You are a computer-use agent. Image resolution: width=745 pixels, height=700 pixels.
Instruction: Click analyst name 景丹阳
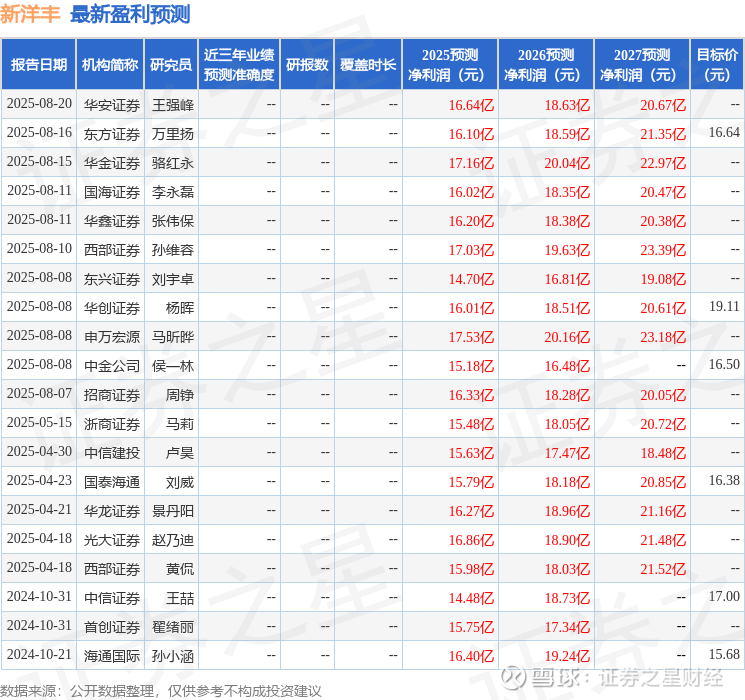click(x=172, y=511)
